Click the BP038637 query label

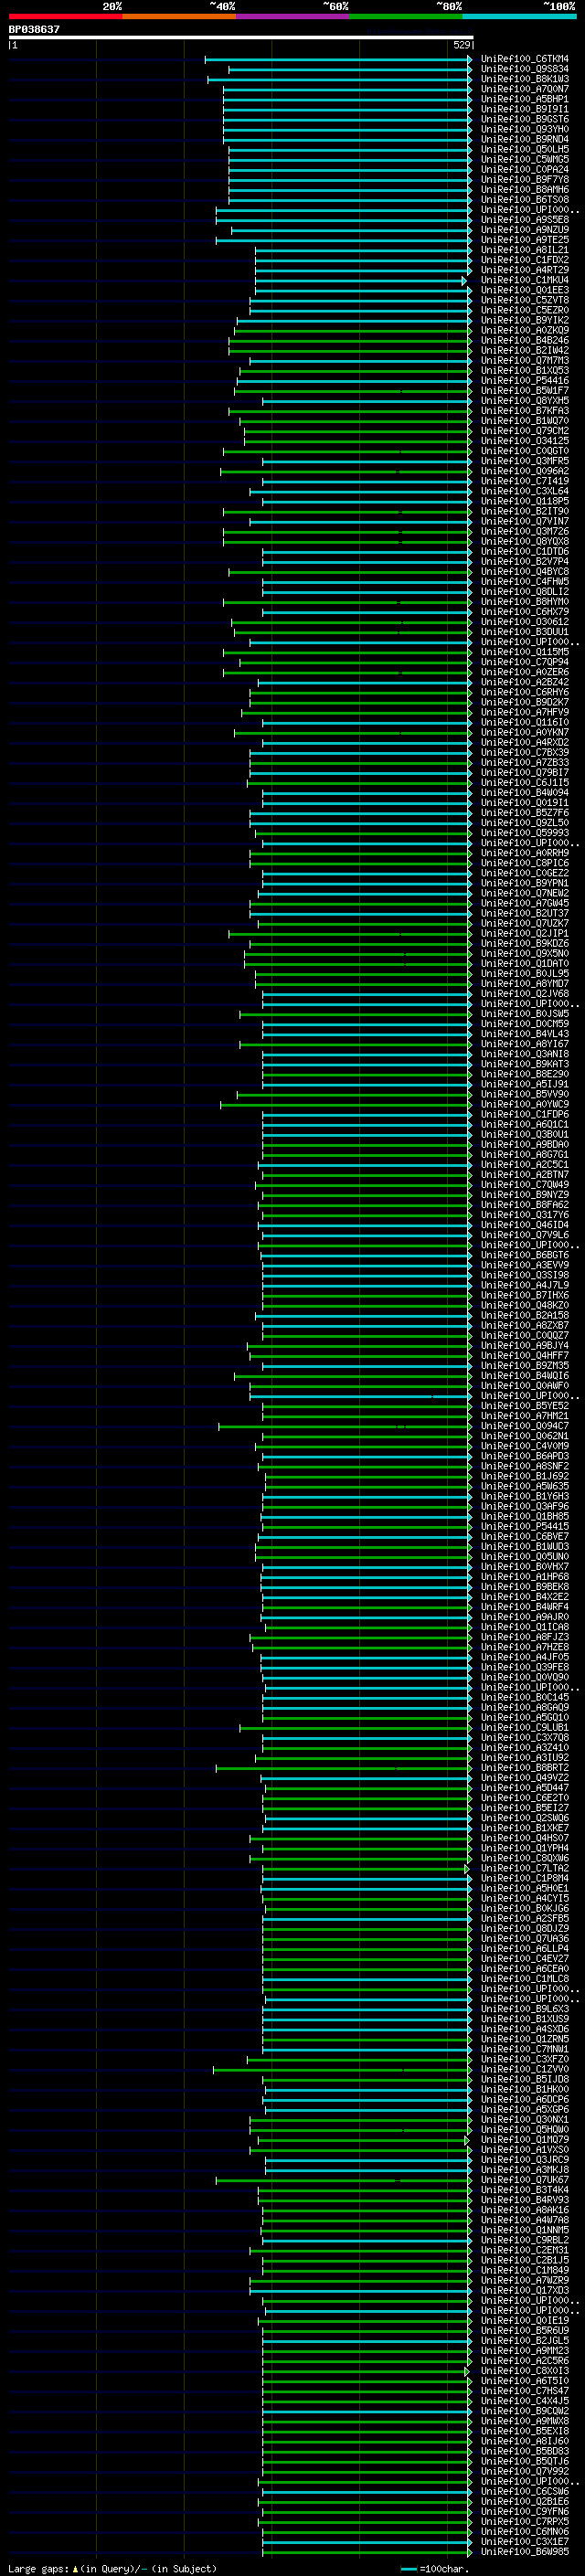34,29
